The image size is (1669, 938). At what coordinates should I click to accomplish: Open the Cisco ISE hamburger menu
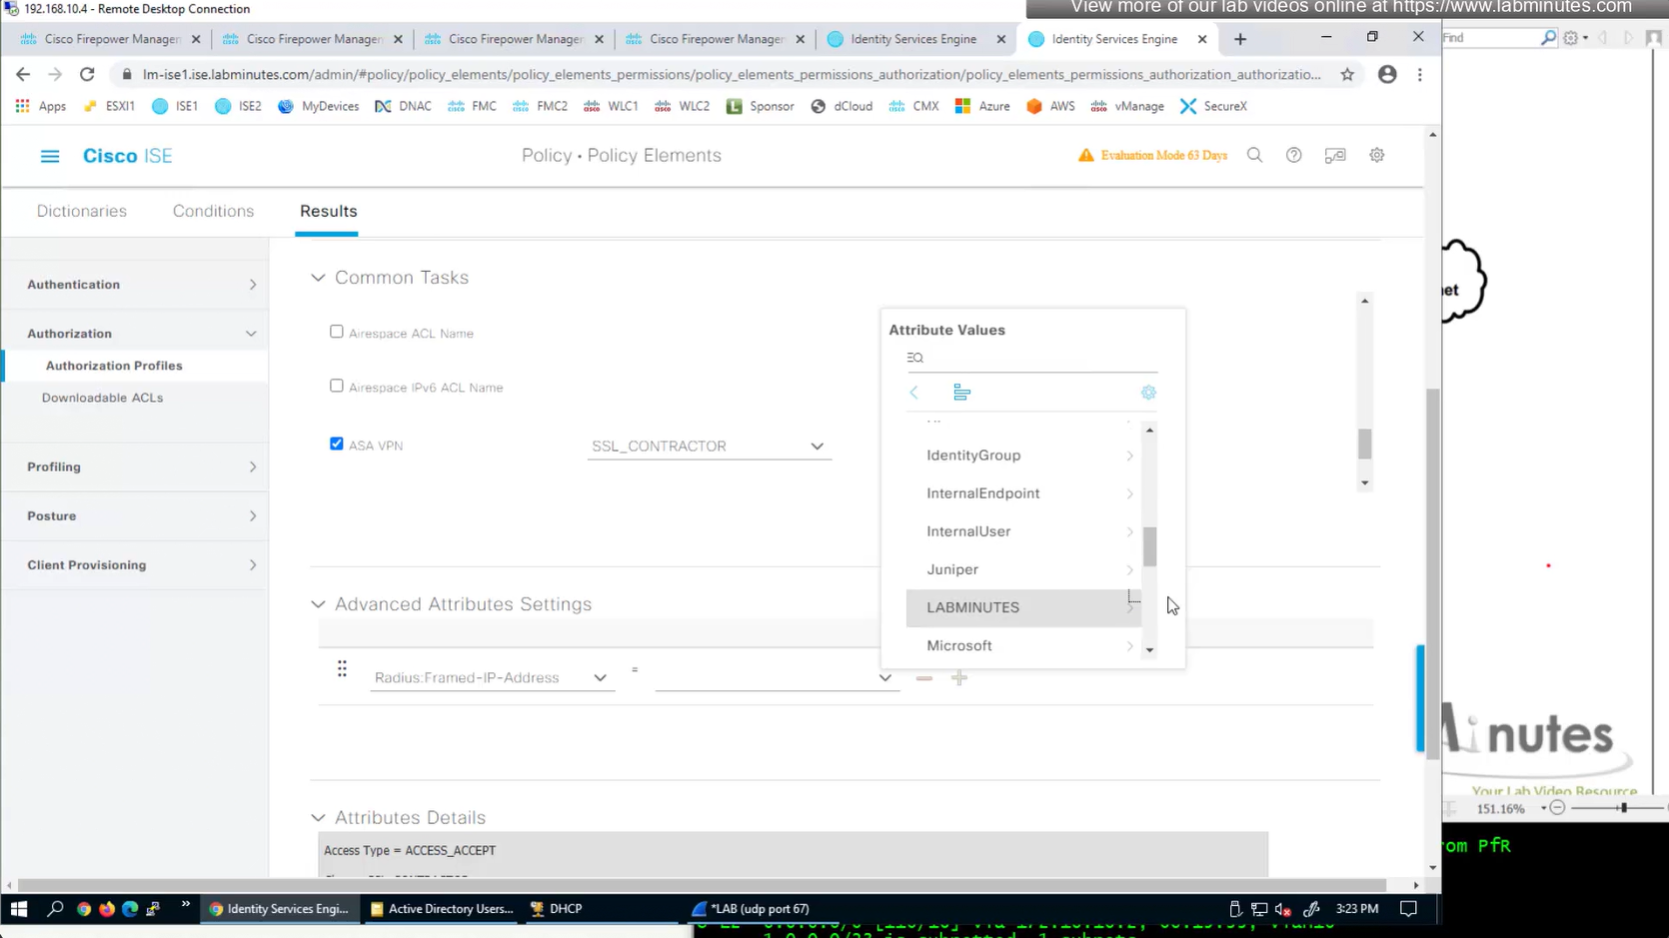point(49,156)
